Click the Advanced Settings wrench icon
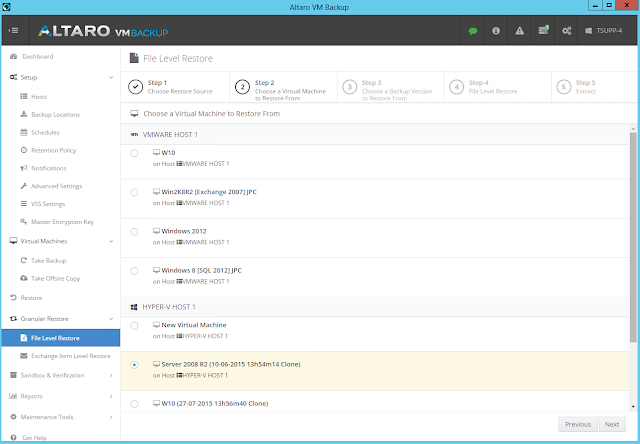The height and width of the screenshot is (444, 640). click(24, 186)
